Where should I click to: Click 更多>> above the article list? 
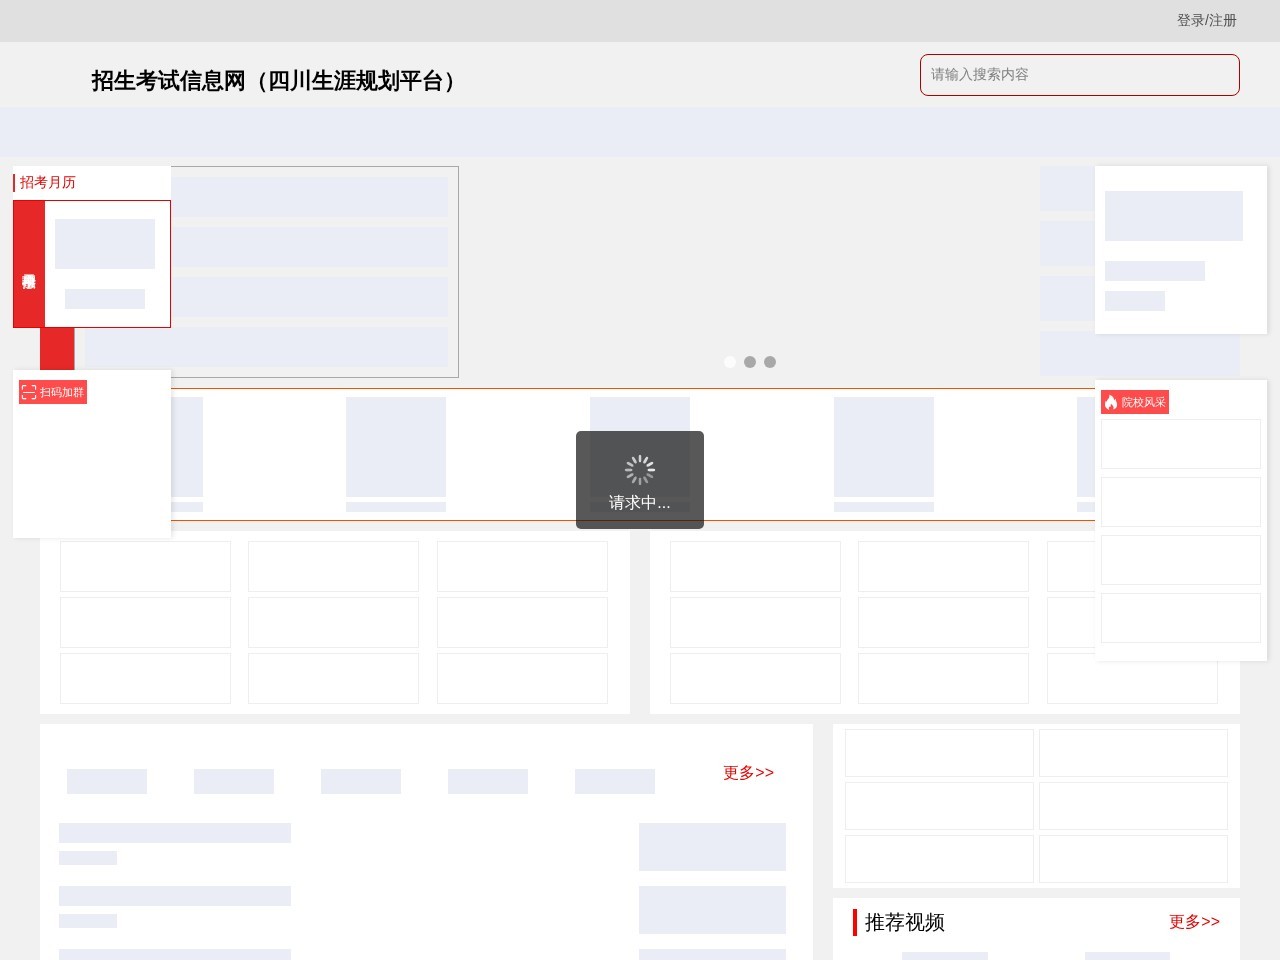pos(747,772)
